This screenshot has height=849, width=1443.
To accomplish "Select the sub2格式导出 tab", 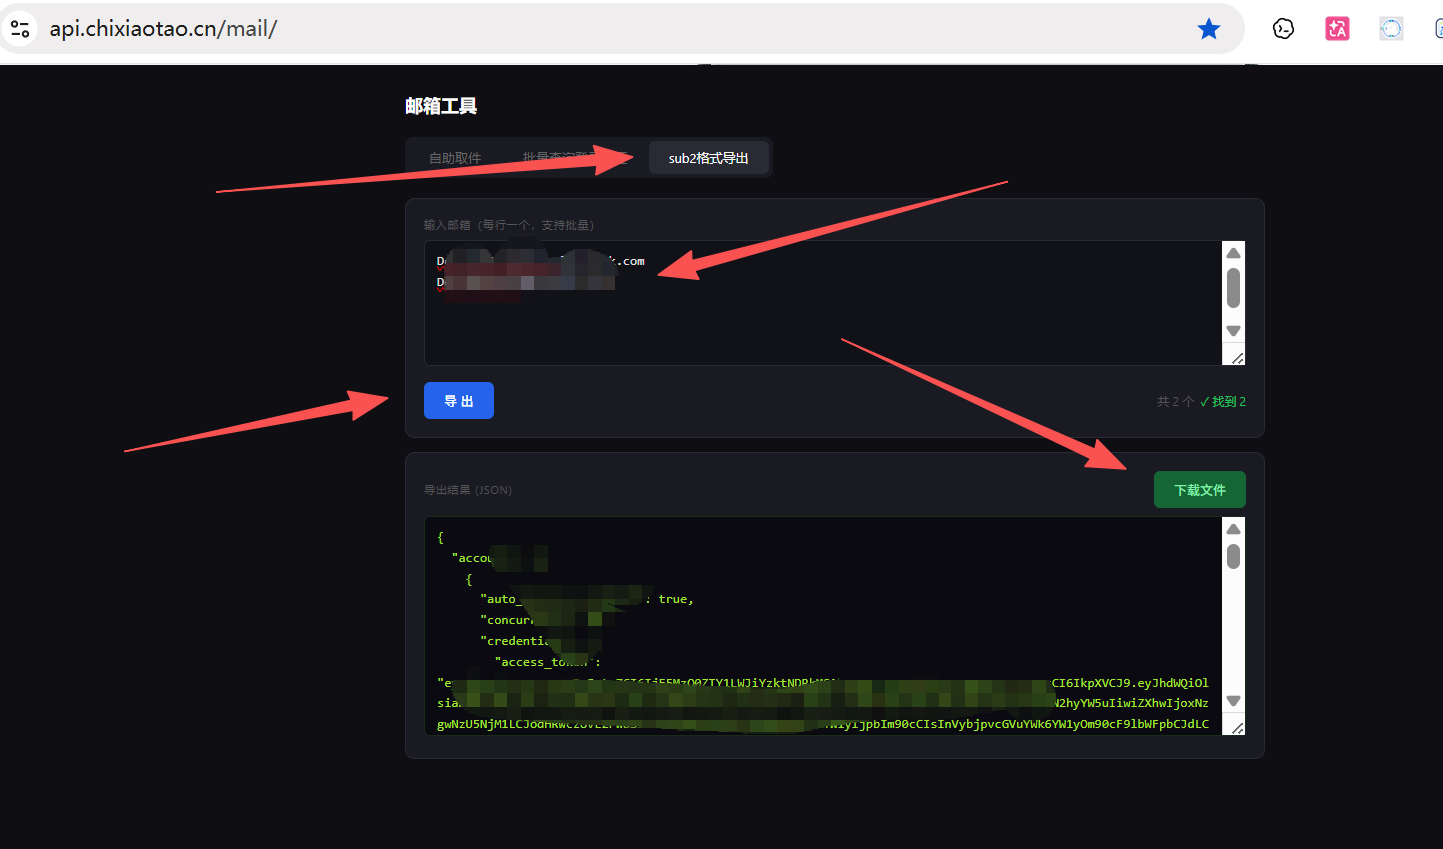I will [708, 158].
